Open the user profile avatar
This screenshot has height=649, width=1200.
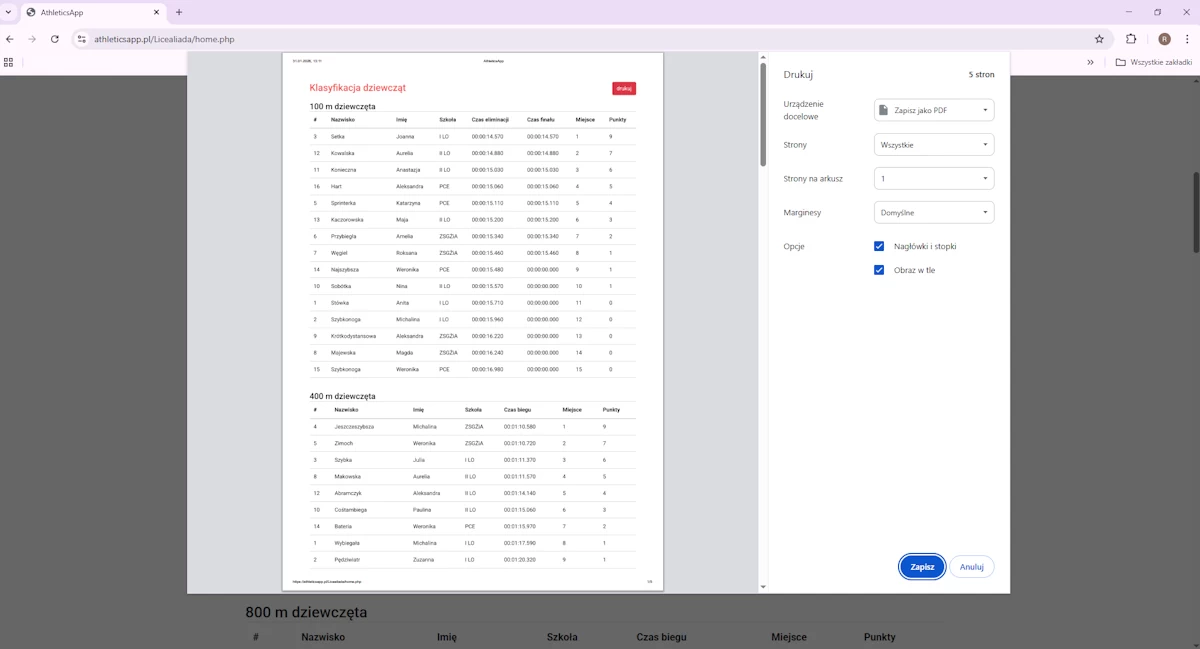tap(1164, 39)
